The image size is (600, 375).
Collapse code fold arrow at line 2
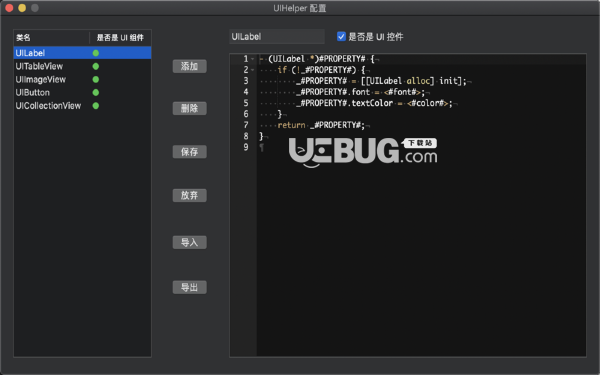pyautogui.click(x=253, y=70)
